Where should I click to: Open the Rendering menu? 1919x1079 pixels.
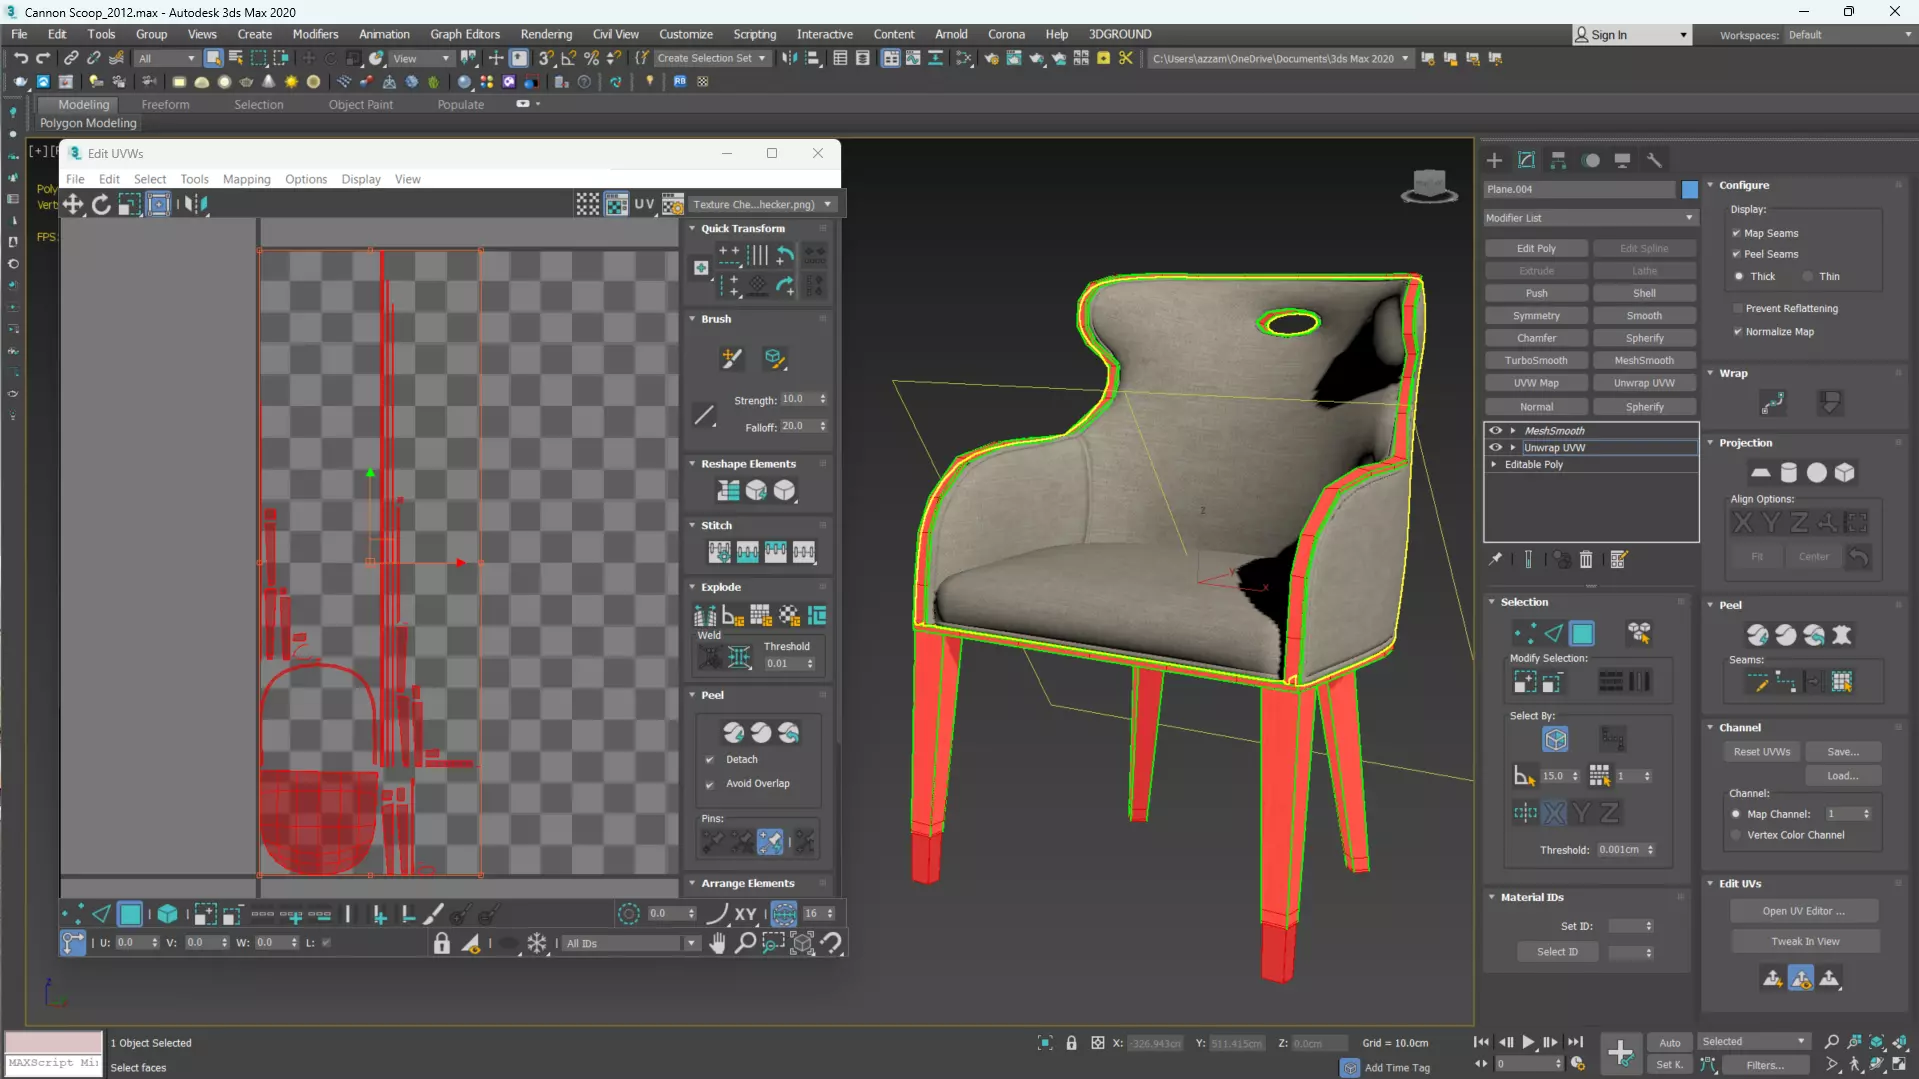click(x=546, y=34)
